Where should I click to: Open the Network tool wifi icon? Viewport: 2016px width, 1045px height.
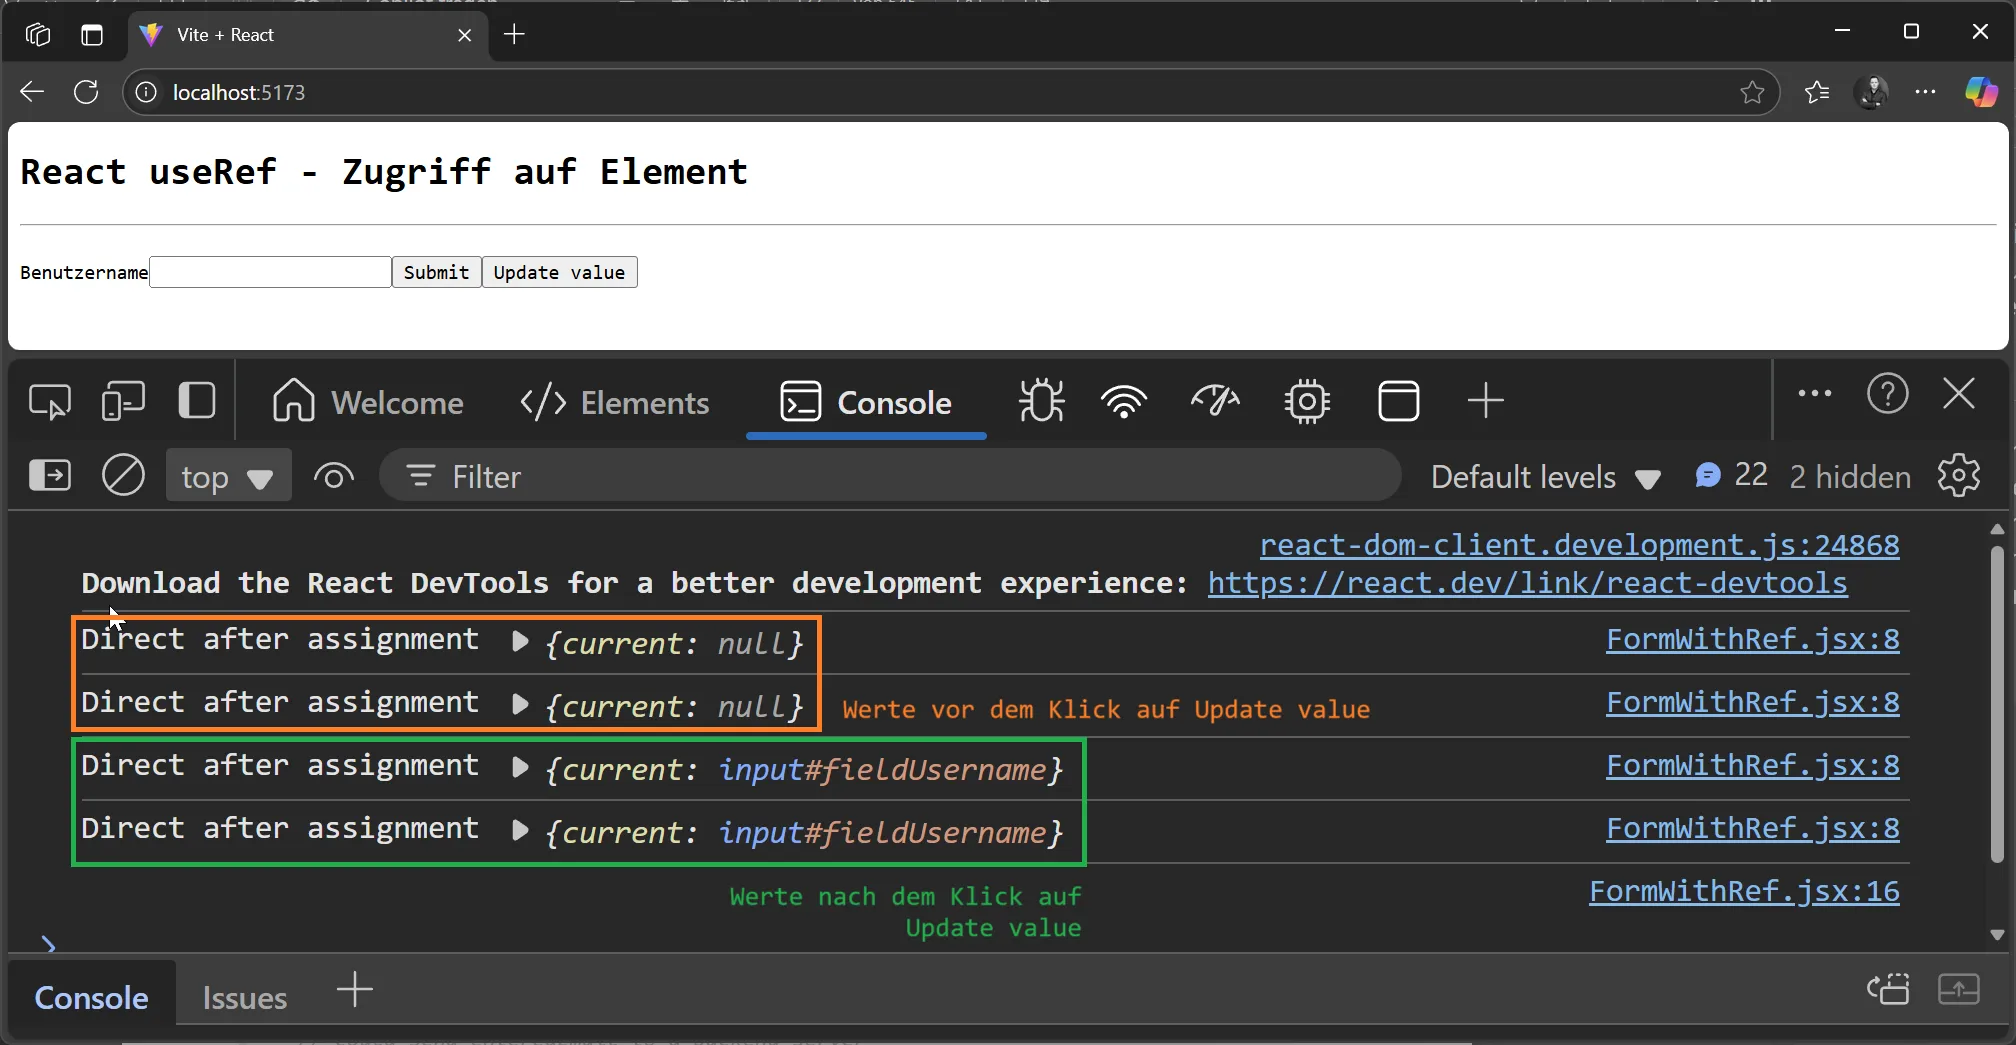tap(1124, 402)
